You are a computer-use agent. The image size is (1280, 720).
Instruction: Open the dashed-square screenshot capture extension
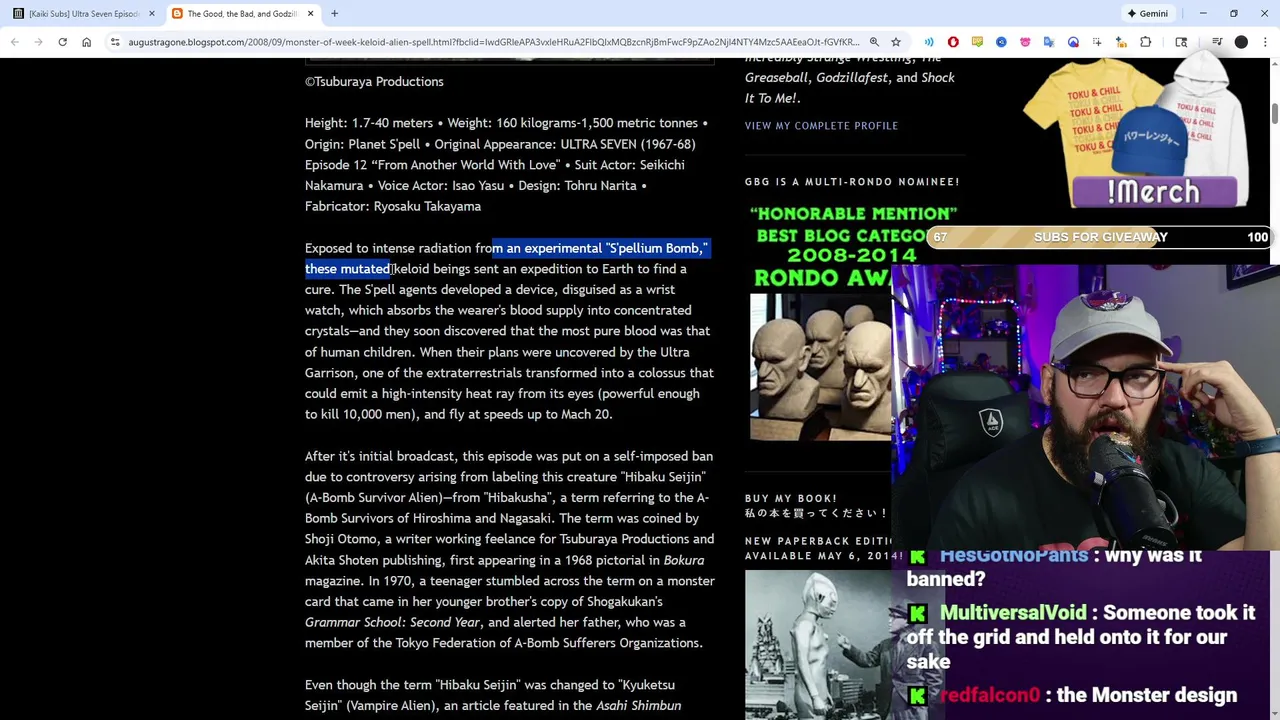pos(1097,42)
